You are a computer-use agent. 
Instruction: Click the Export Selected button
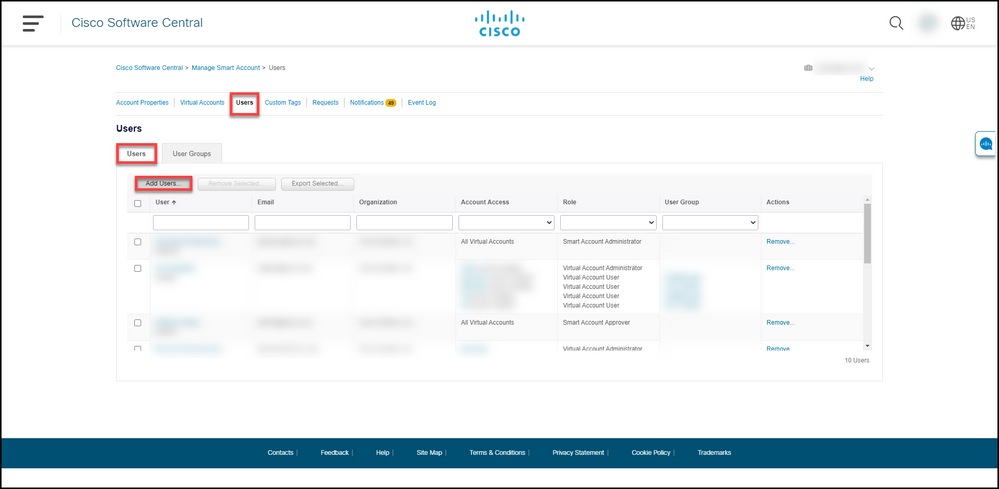317,183
